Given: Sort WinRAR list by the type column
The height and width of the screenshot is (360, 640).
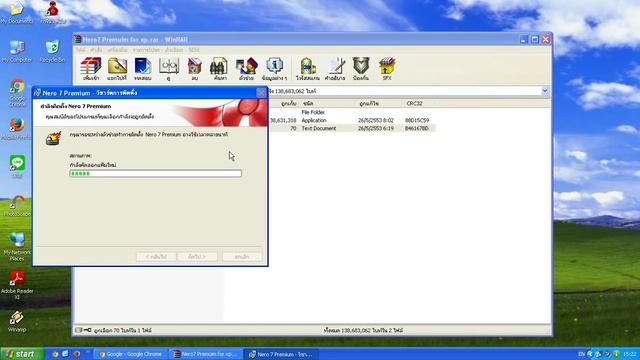Looking at the screenshot, I should point(308,104).
